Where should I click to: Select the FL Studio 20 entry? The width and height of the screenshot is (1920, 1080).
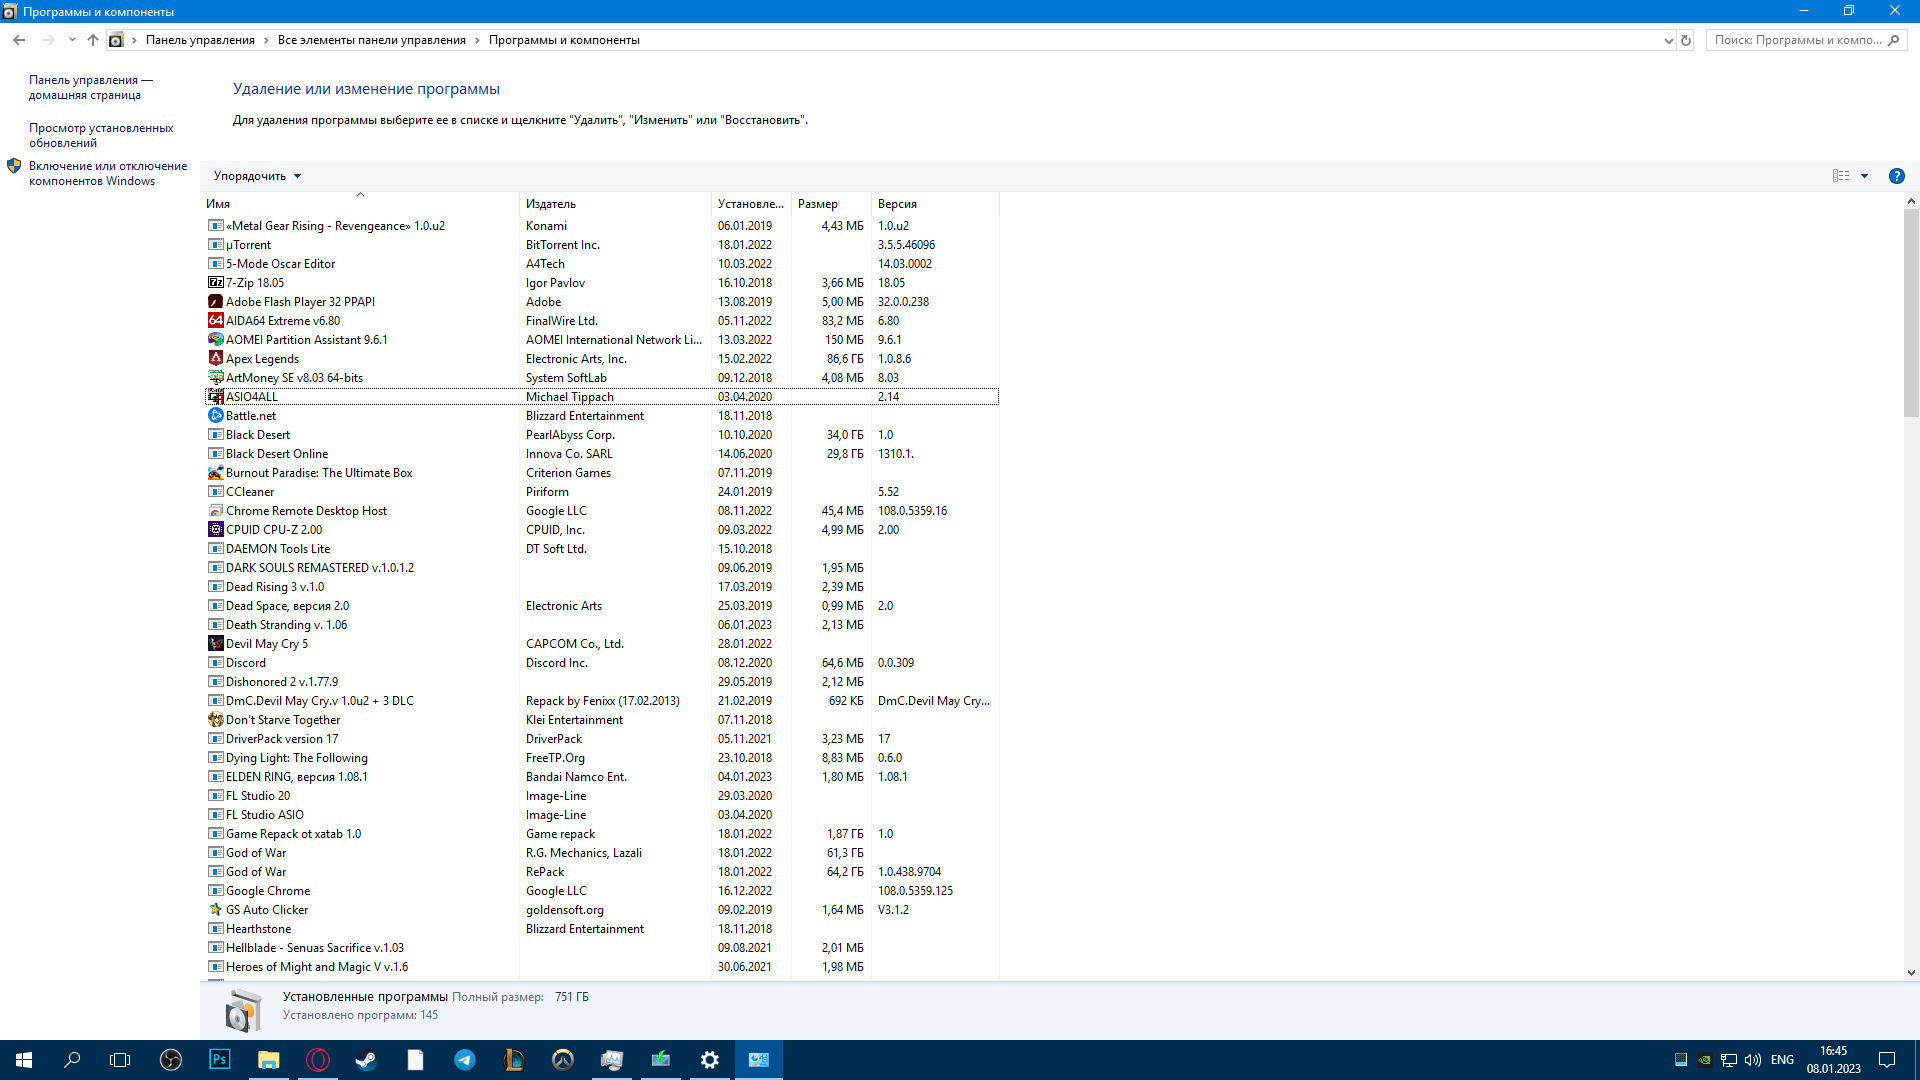pos(602,796)
